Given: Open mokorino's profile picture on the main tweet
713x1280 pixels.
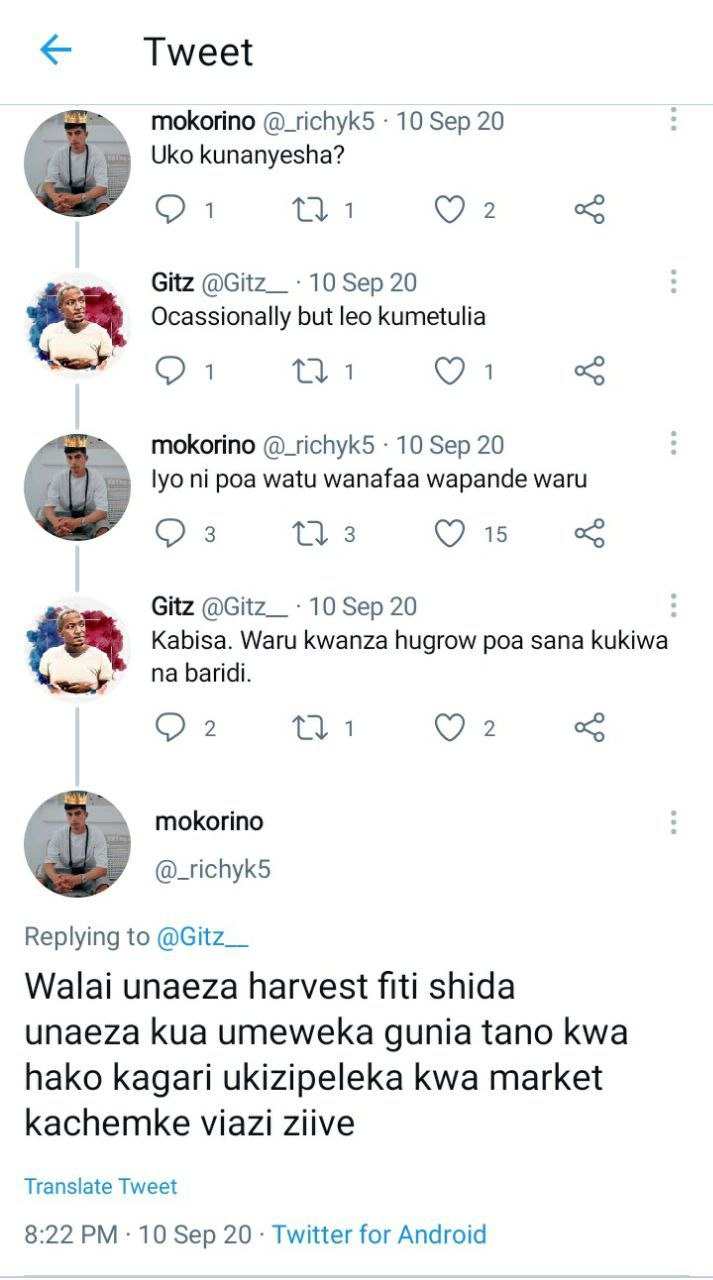Looking at the screenshot, I should pyautogui.click(x=77, y=843).
